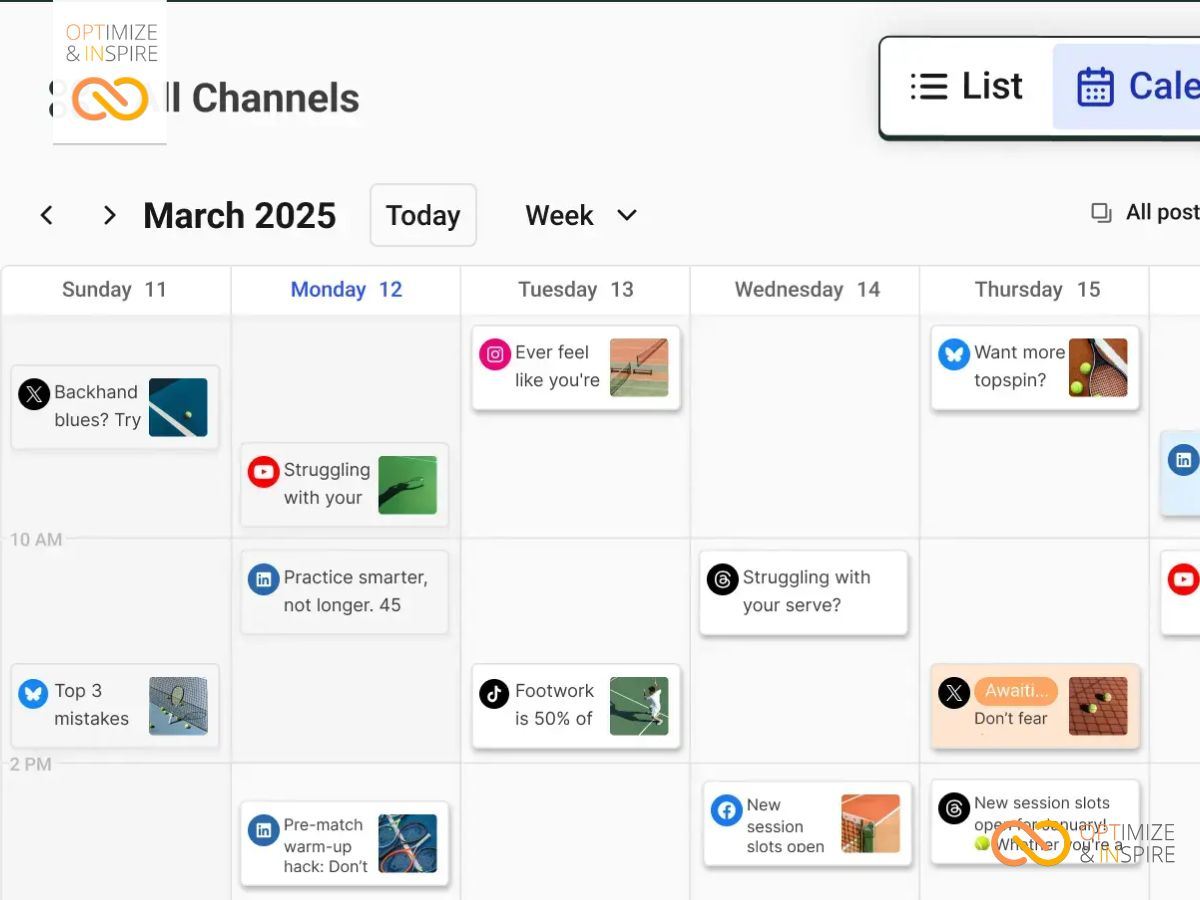
Task: Switch to the List view tab
Action: 966,87
